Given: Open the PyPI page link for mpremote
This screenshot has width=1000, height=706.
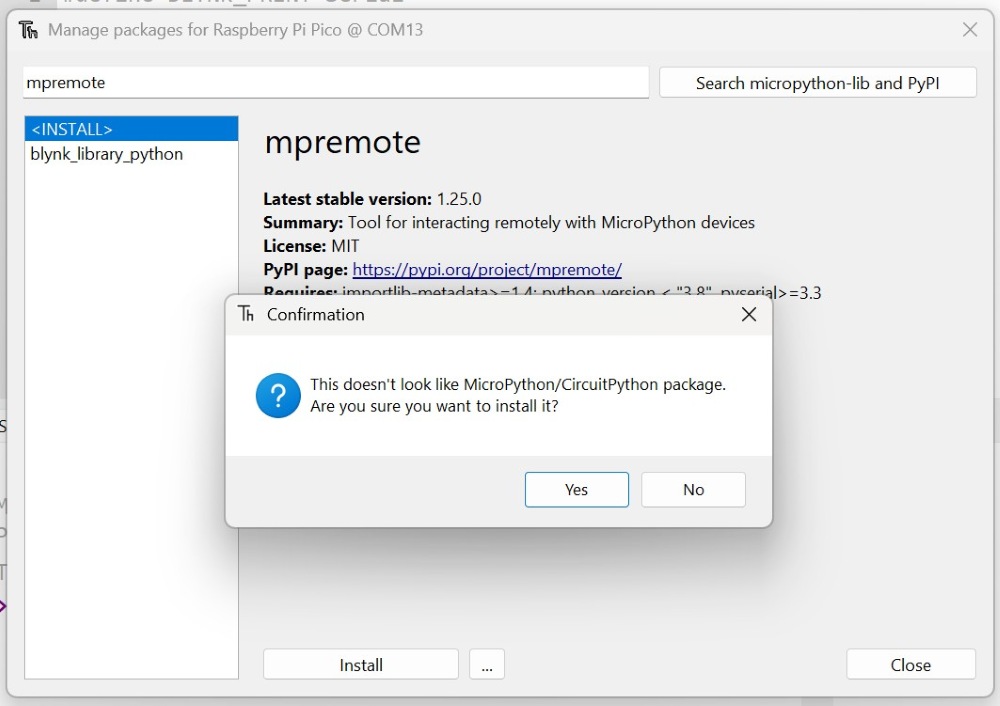Looking at the screenshot, I should pos(487,270).
